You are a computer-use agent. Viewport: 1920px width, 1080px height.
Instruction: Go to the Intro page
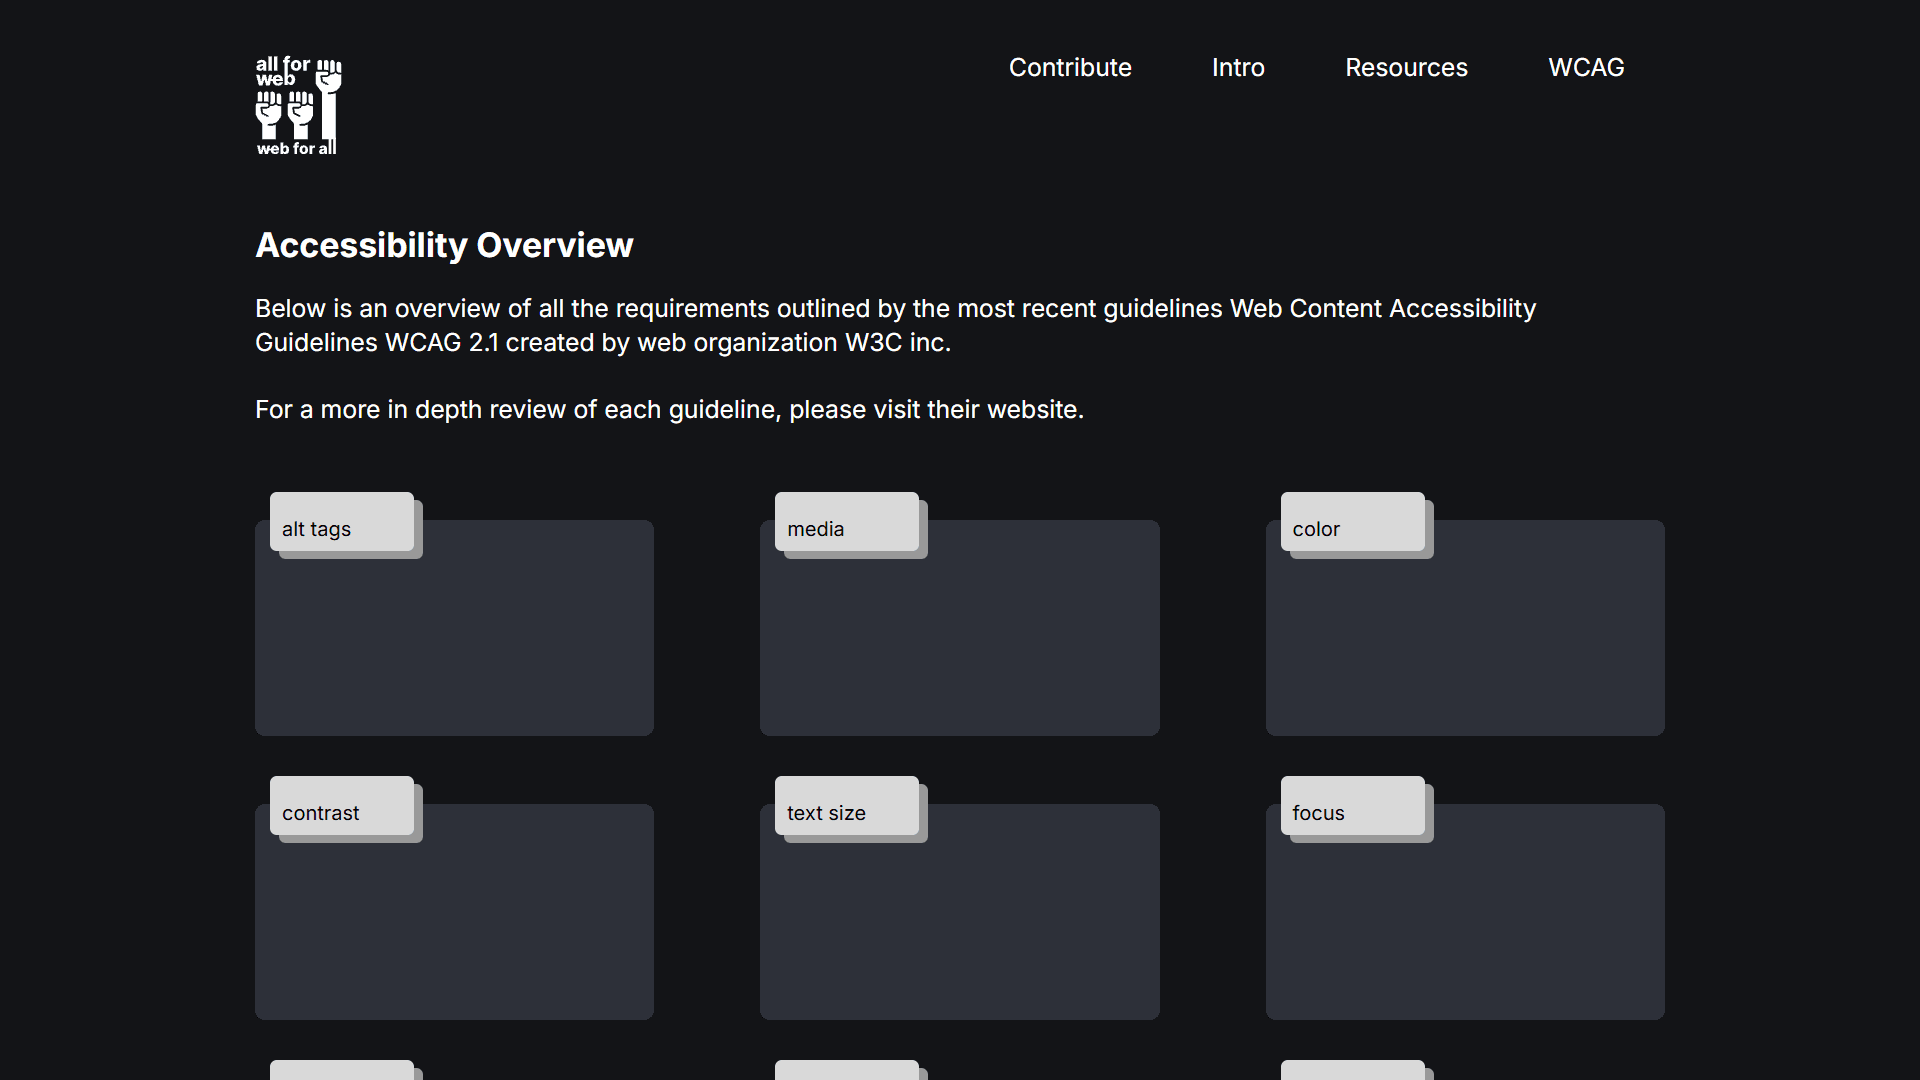click(1238, 68)
